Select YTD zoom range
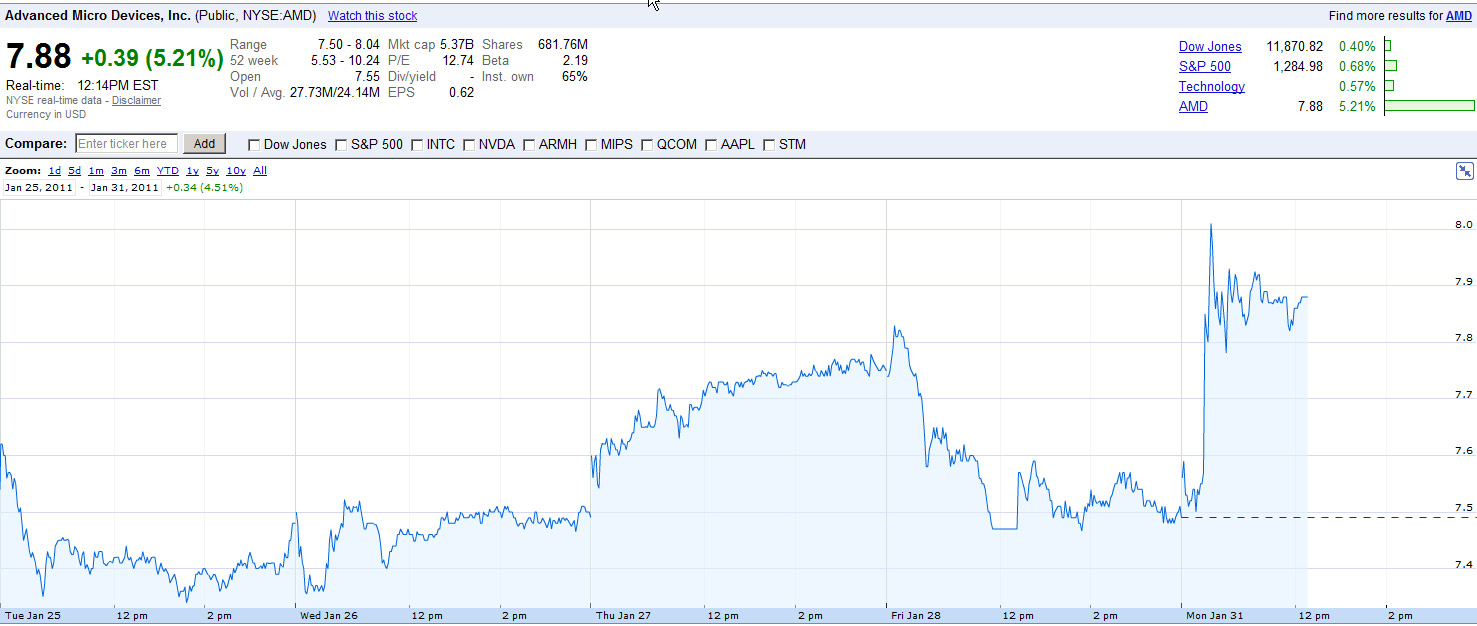Screen dimensions: 1477x626 coord(167,171)
